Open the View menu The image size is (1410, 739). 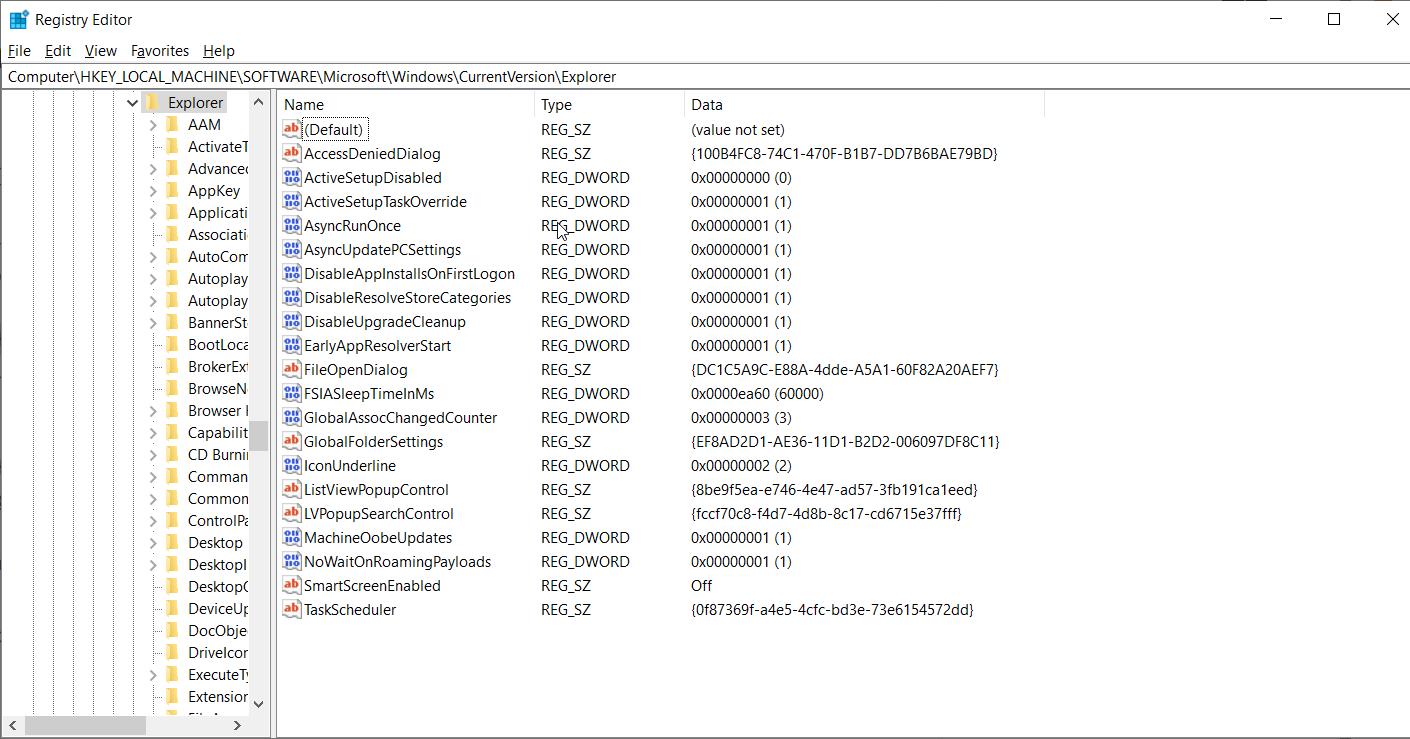[x=101, y=51]
